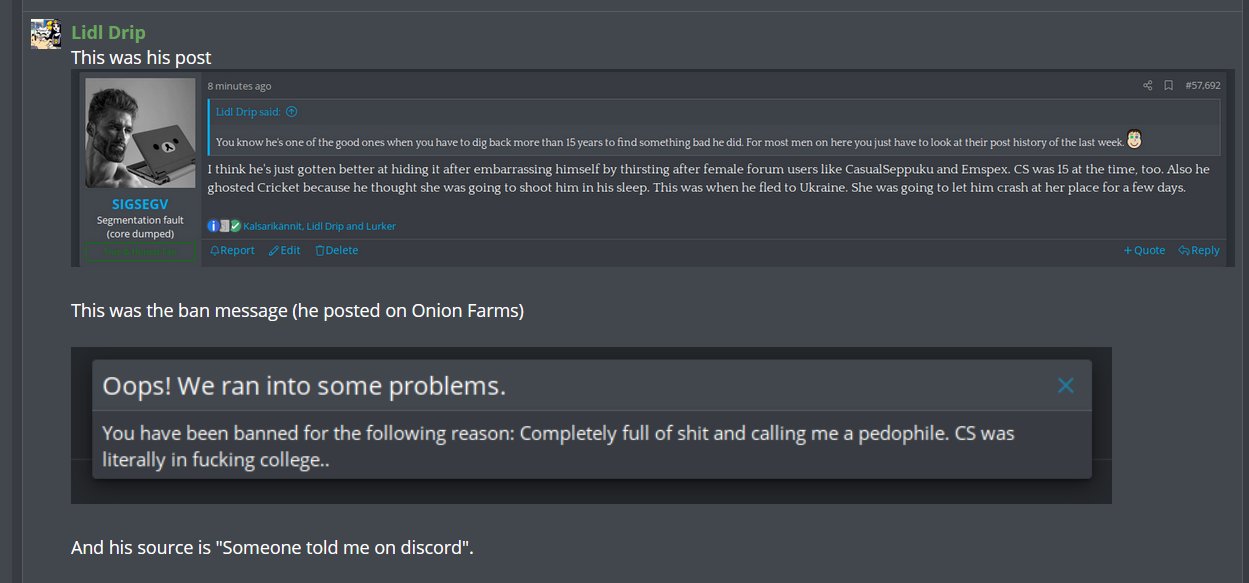Viewport: 1249px width, 583px height.
Task: Open the post number #57,692 permalink
Action: point(1202,86)
